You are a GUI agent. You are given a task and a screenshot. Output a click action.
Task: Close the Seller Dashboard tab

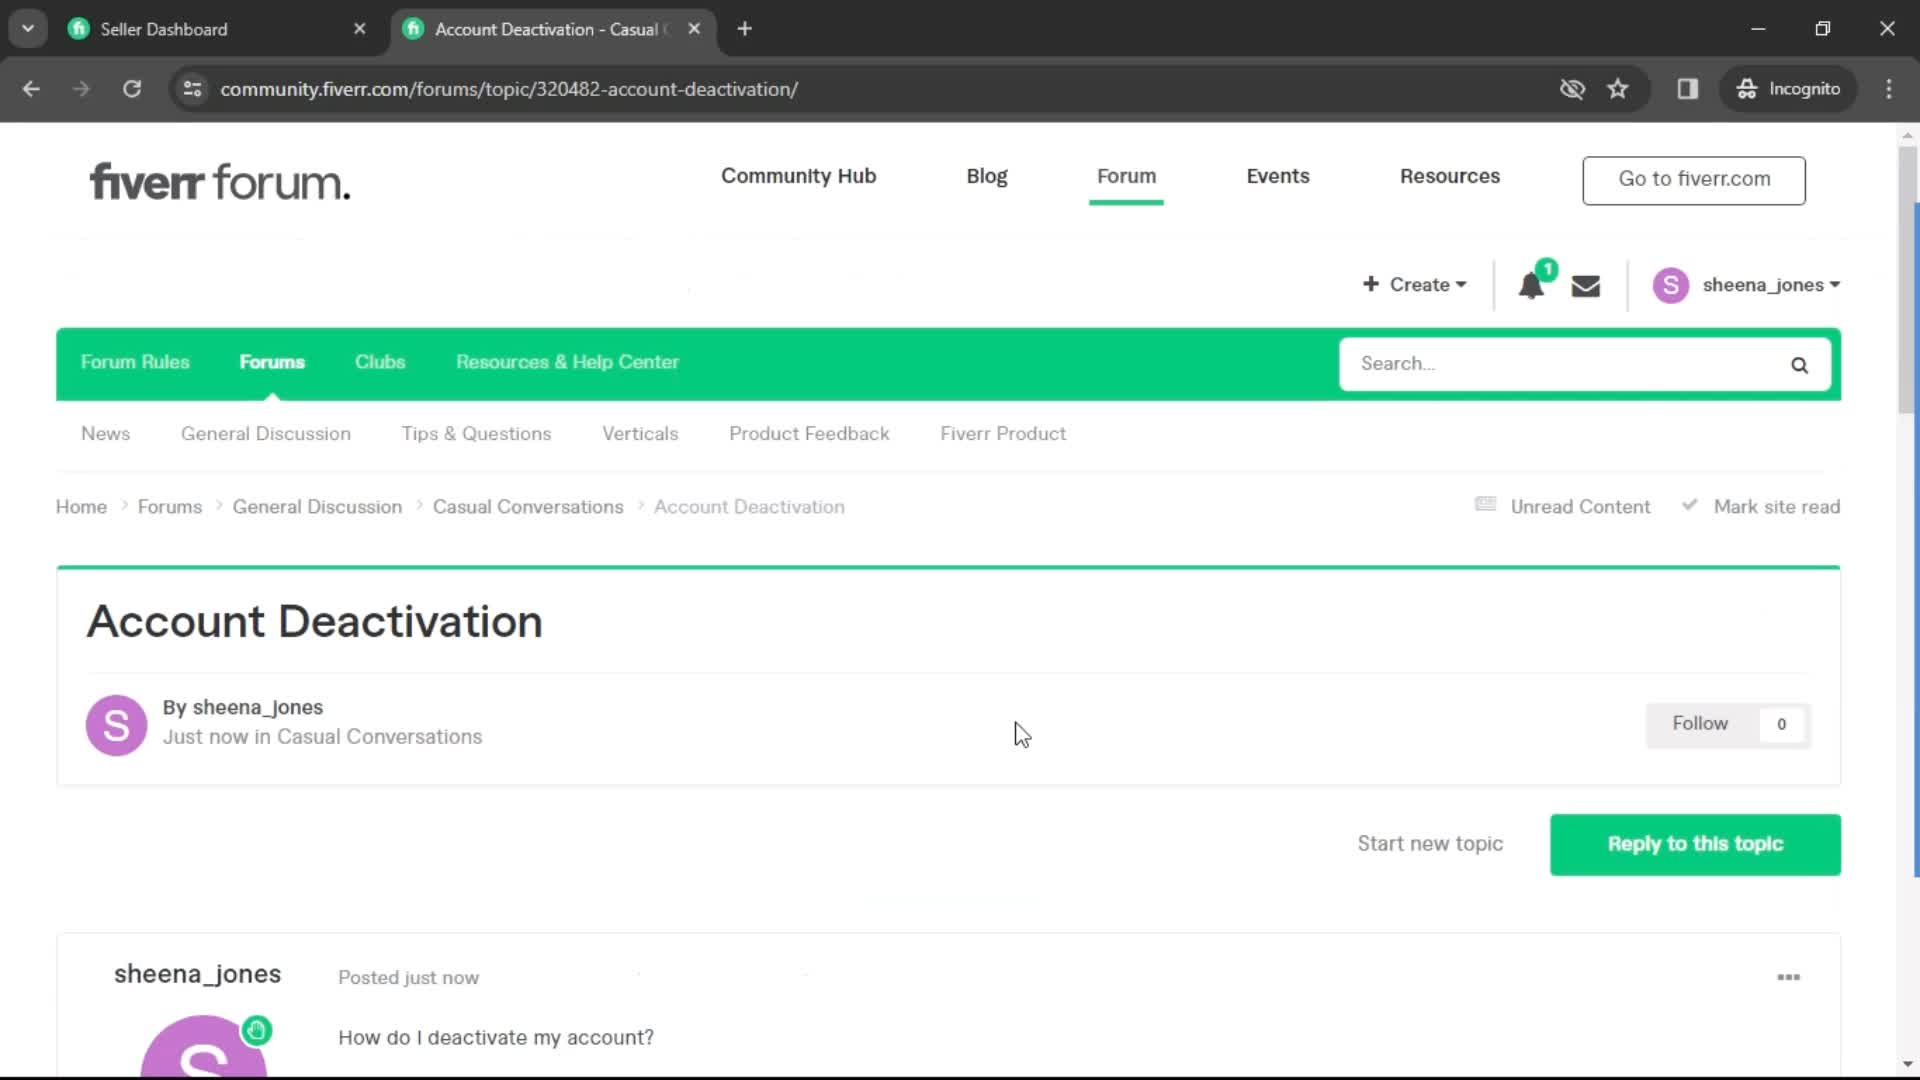(x=360, y=29)
